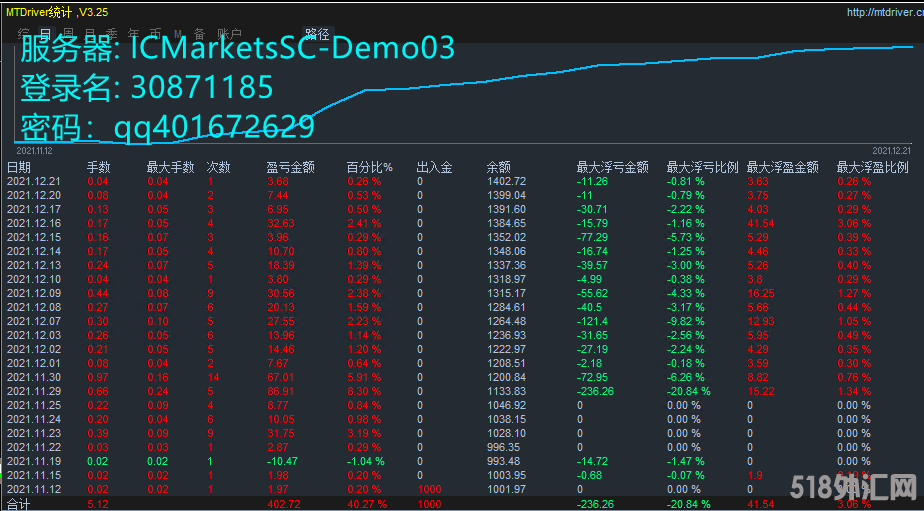Select the 综 (summary) tab
924x511 pixels.
(x=24, y=34)
